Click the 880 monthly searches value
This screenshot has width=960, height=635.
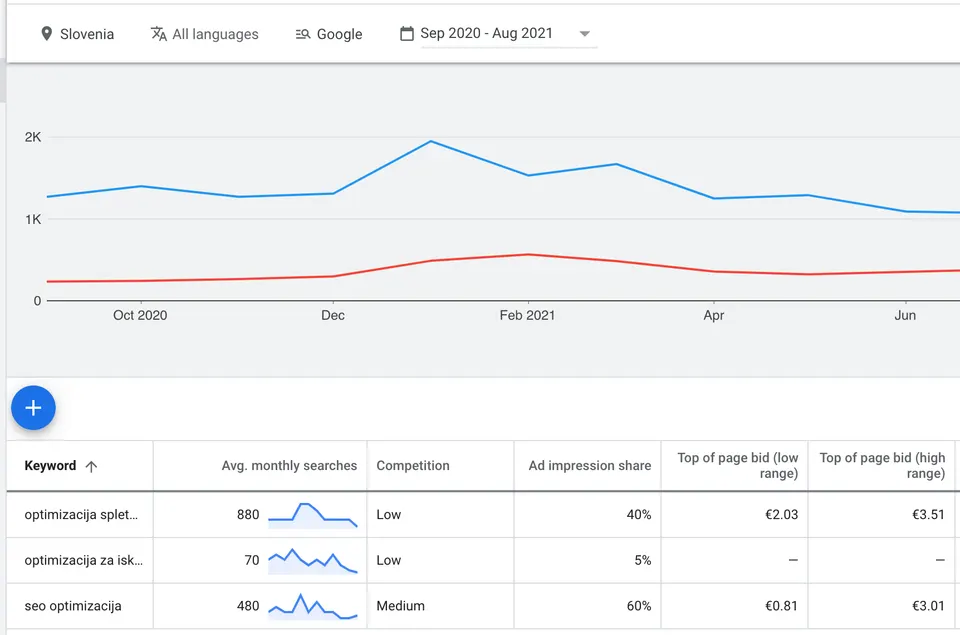coord(248,515)
